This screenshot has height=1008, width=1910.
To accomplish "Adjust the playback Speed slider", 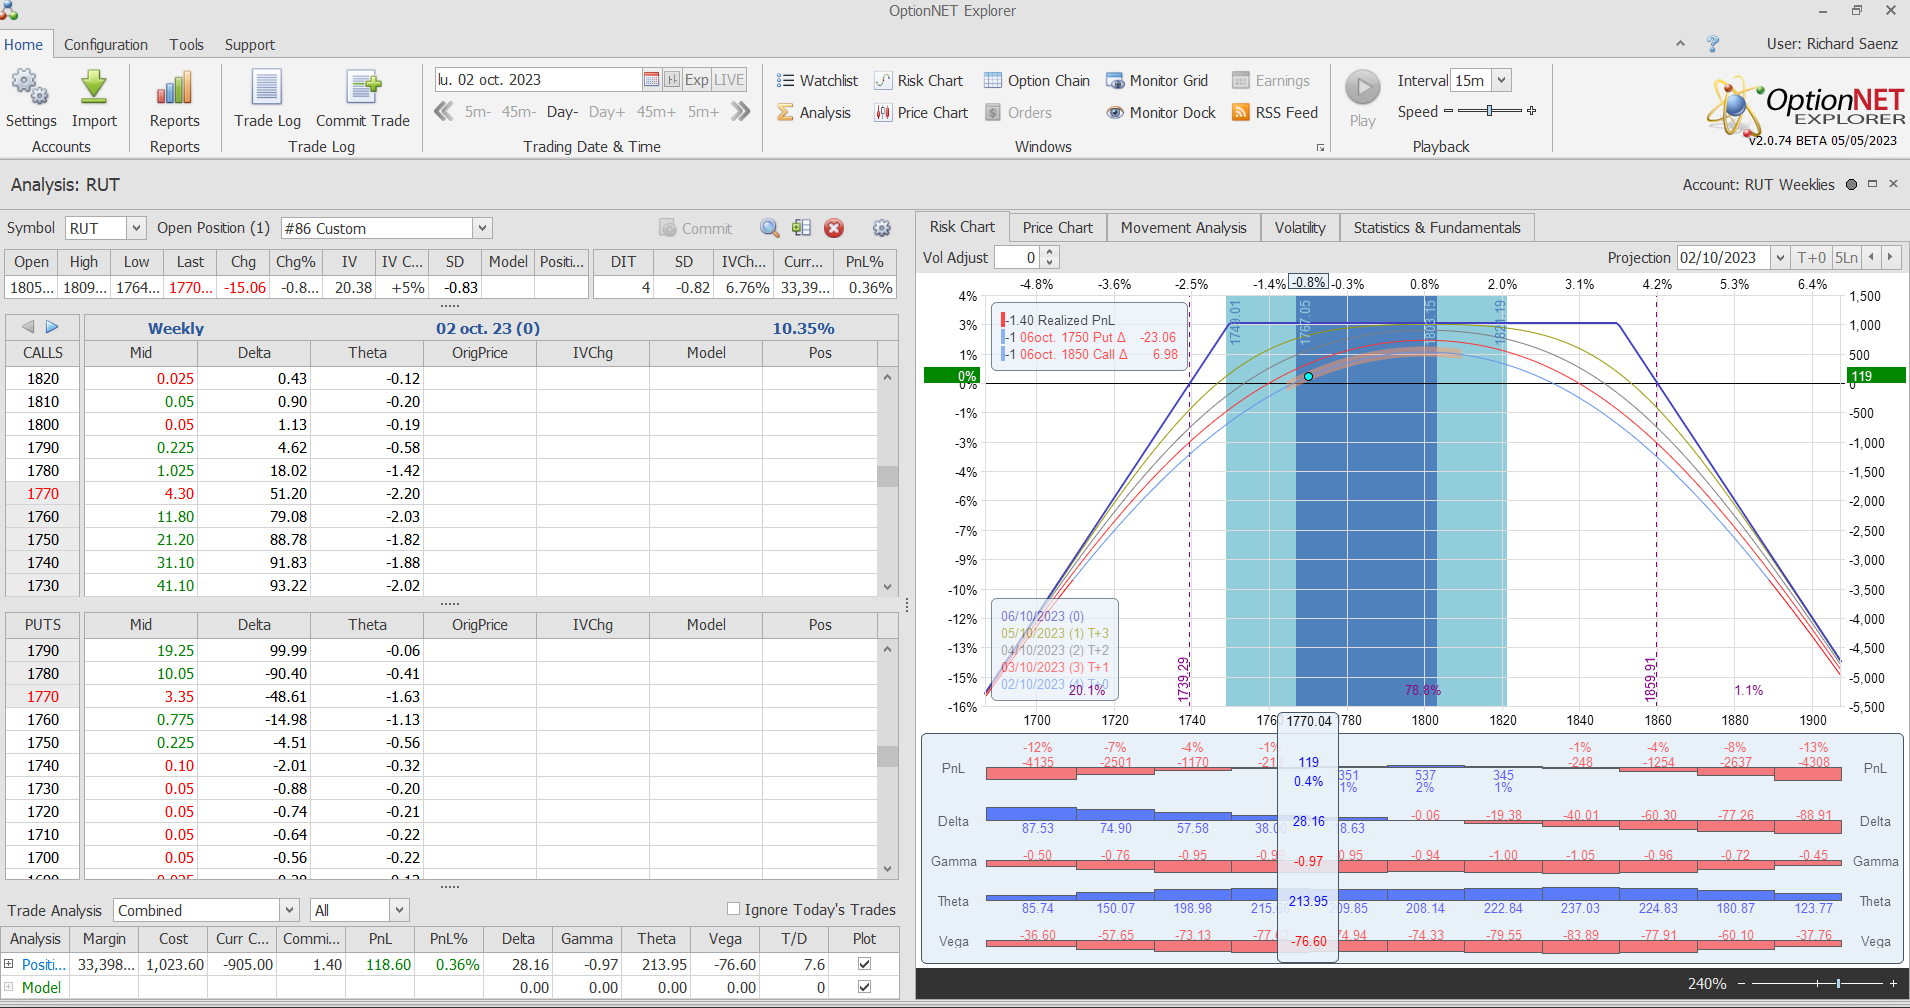I will click(1489, 111).
